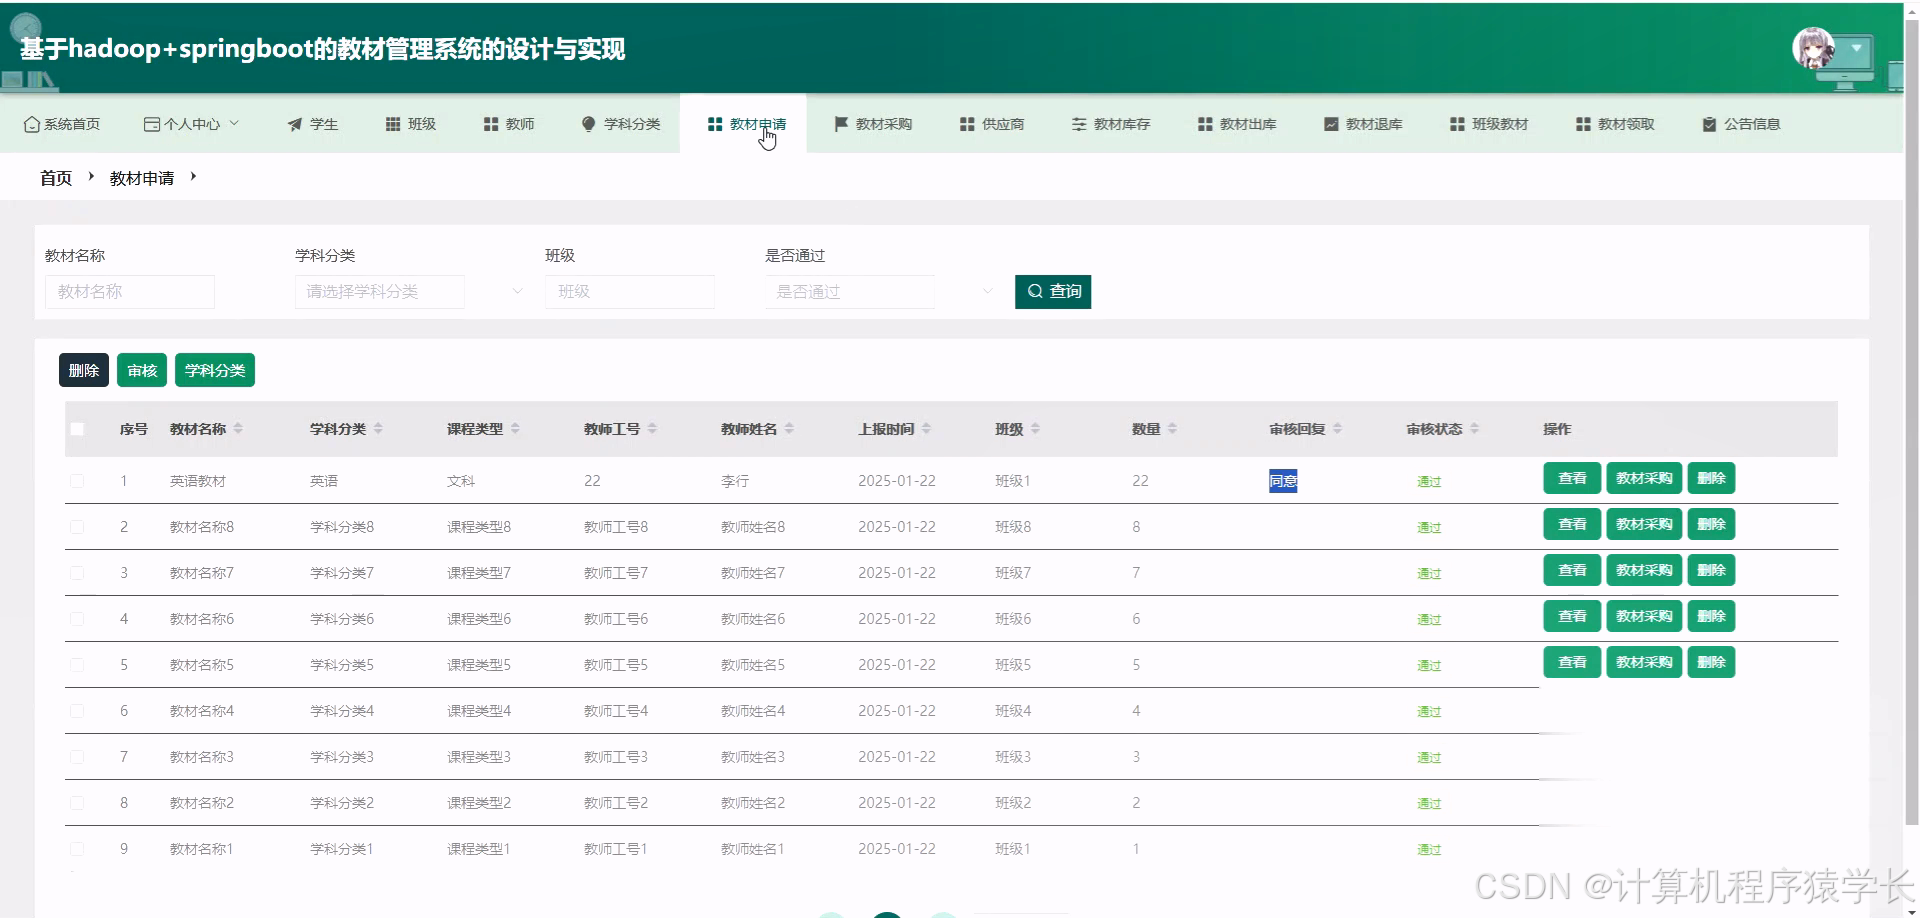The width and height of the screenshot is (1920, 918).
Task: Select the 学生 student icon in the navbar
Action: point(293,123)
